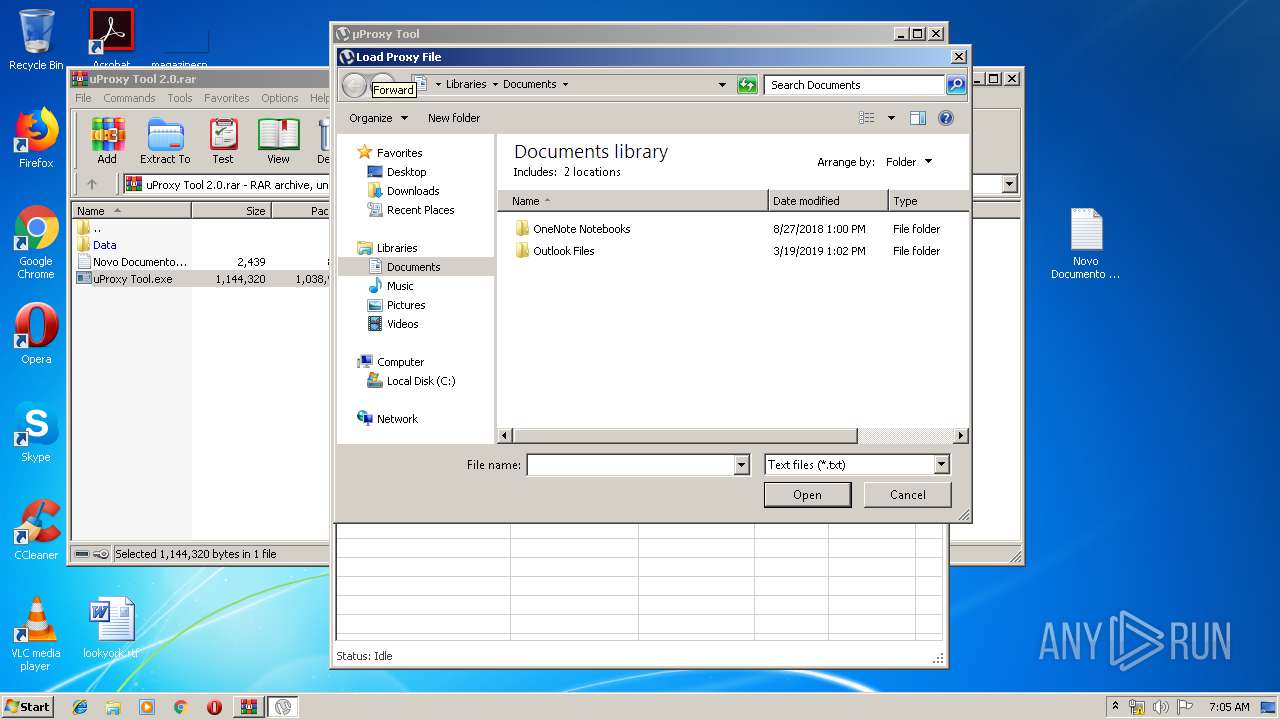Select Opera desktop shortcut
1280x720 pixels.
point(36,335)
